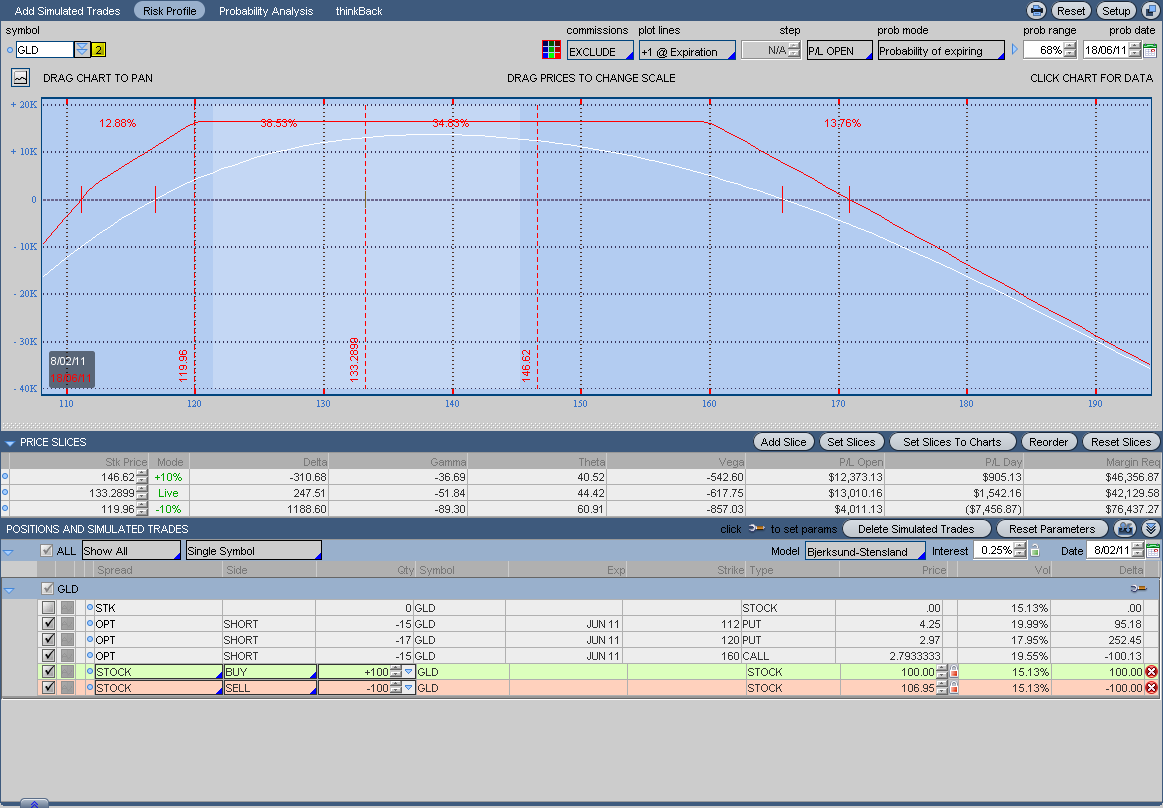Remove the simulated SELL stock trade
1163x808 pixels.
(x=1151, y=688)
